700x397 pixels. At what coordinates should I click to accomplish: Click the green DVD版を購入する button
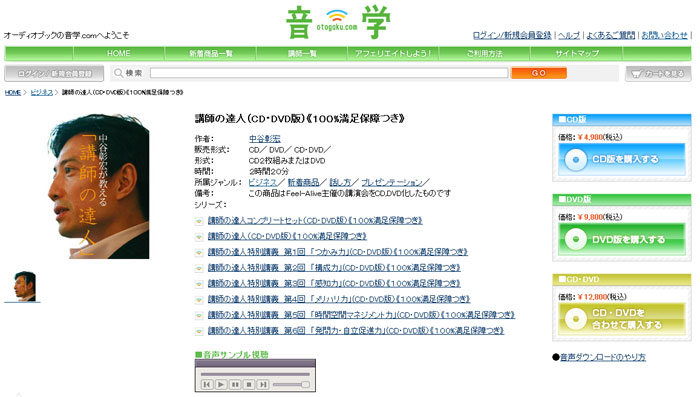pos(621,239)
